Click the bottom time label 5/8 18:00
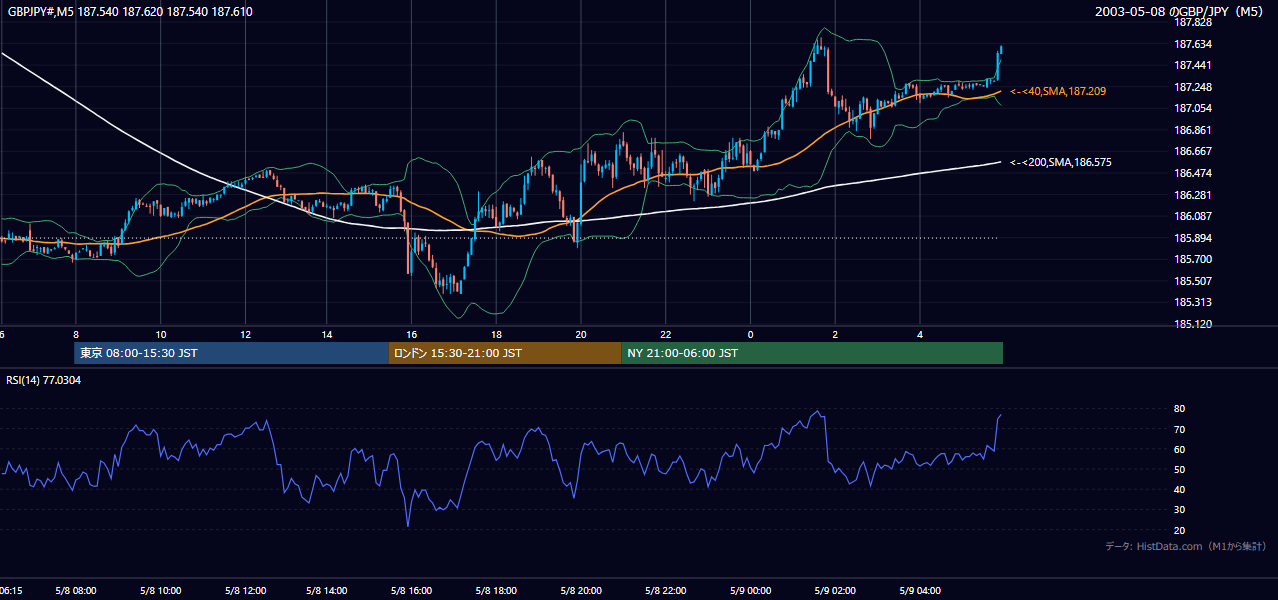 click(496, 591)
